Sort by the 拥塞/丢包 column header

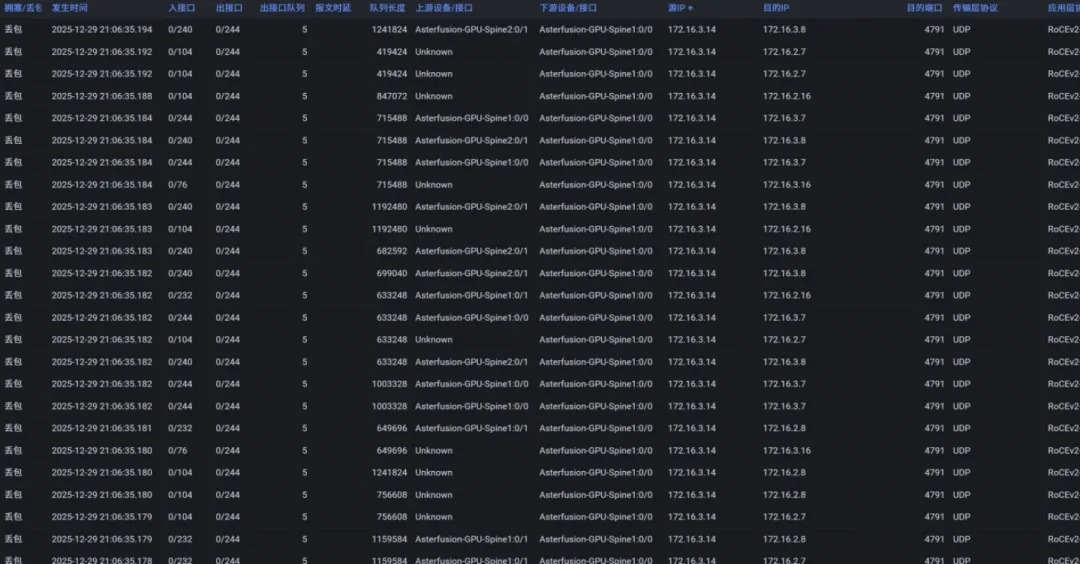[23, 7]
